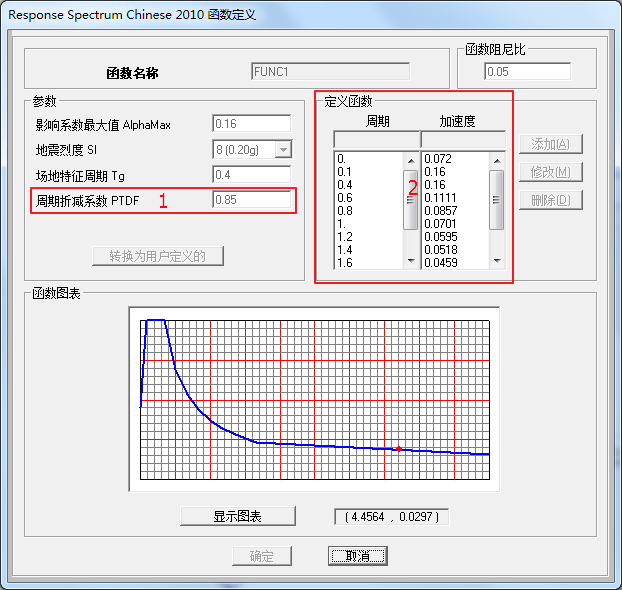622x590 pixels.
Task: Click the red marker point on chart
Action: coord(399,449)
